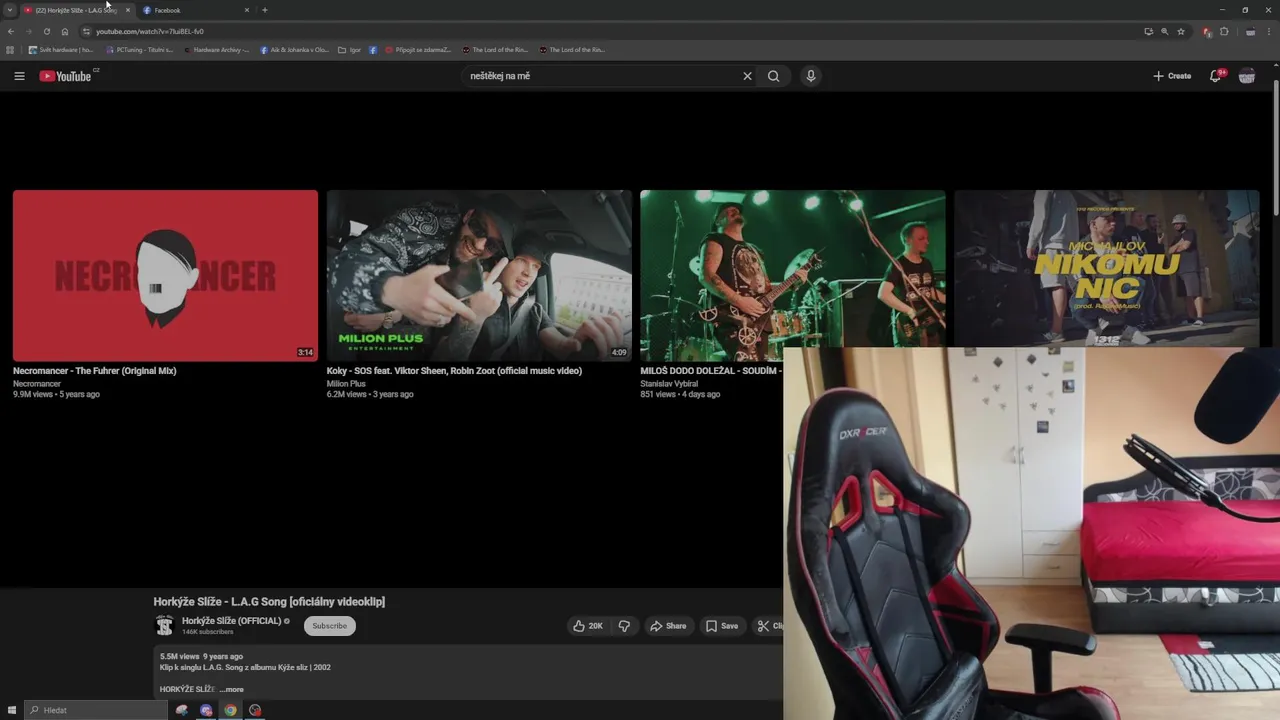The image size is (1280, 720).
Task: Open the Windows Start menu
Action: pyautogui.click(x=12, y=710)
